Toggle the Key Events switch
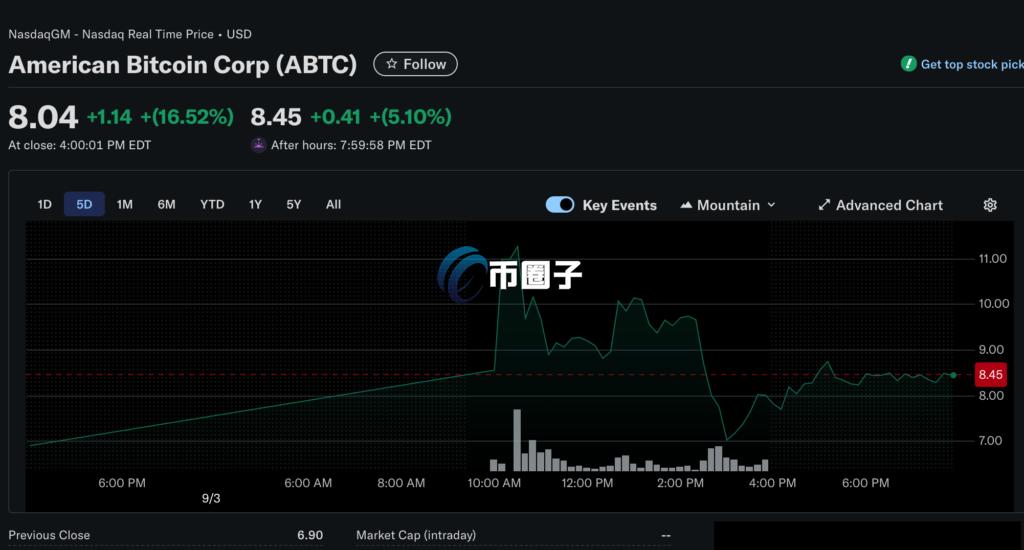The height and width of the screenshot is (550, 1024). pyautogui.click(x=560, y=205)
